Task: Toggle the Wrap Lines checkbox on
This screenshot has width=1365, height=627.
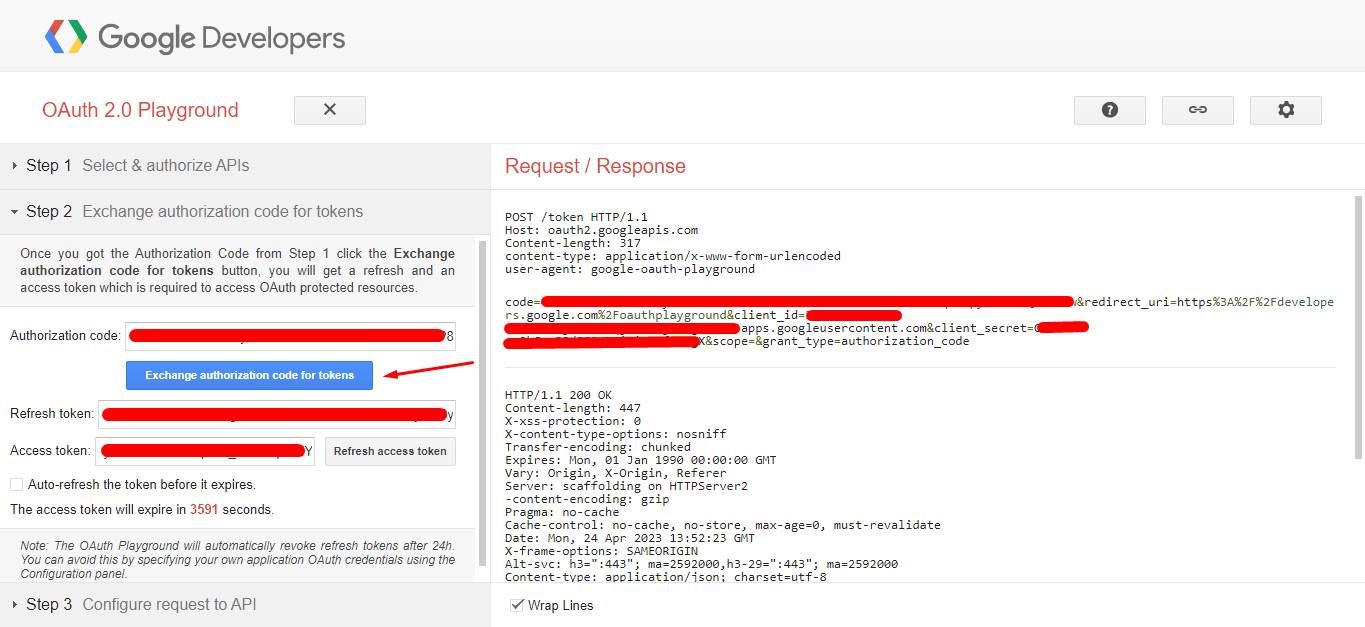Action: tap(517, 604)
